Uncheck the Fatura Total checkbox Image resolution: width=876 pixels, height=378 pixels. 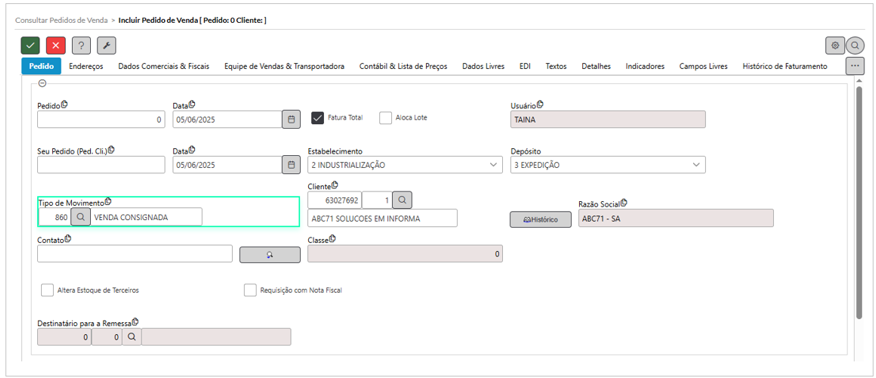[318, 118]
